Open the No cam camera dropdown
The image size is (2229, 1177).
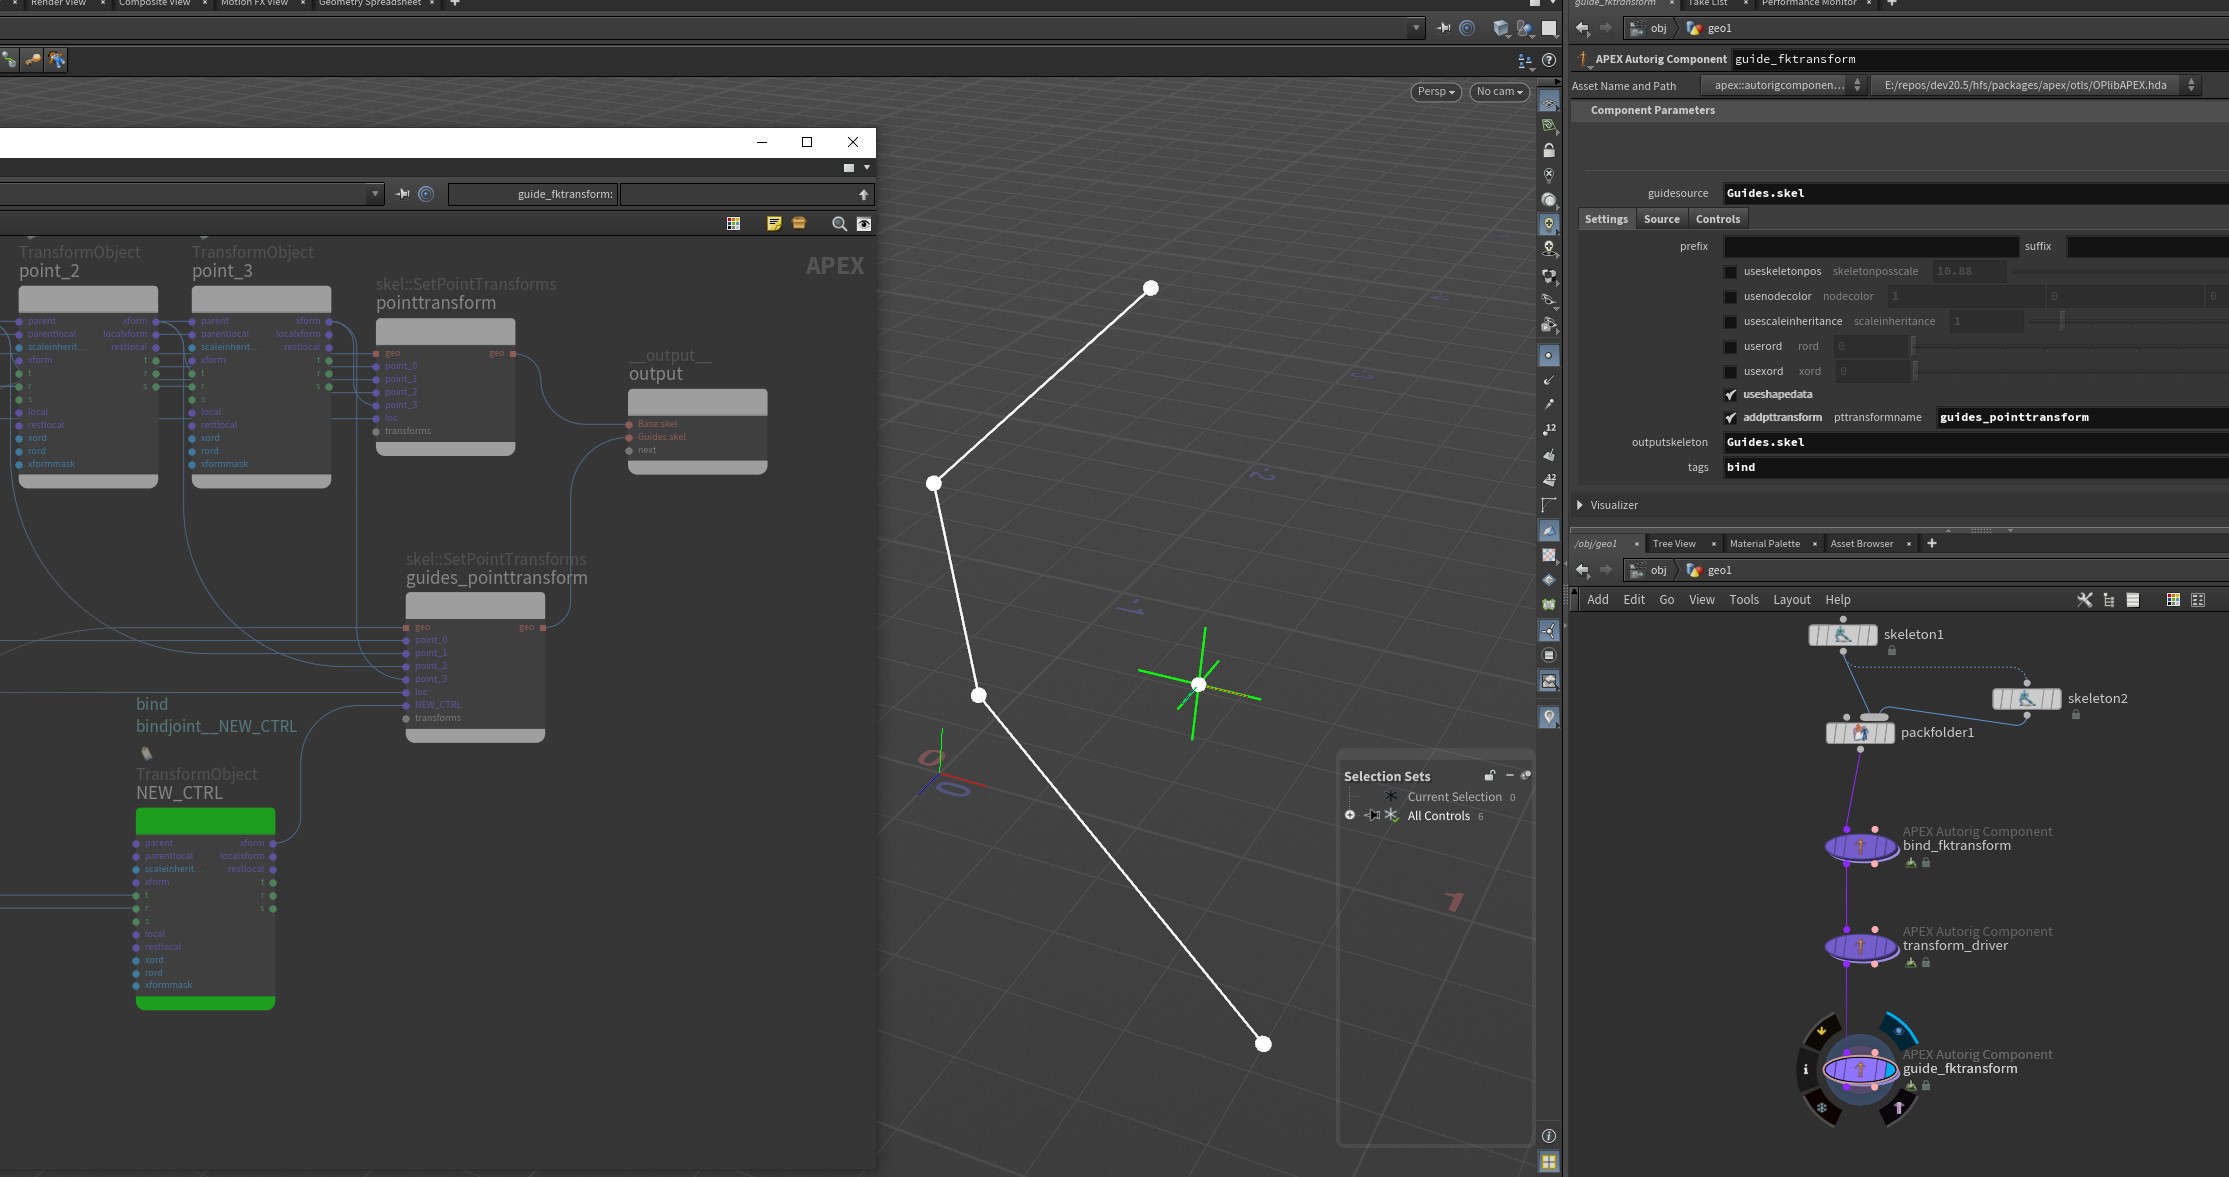pos(1500,92)
